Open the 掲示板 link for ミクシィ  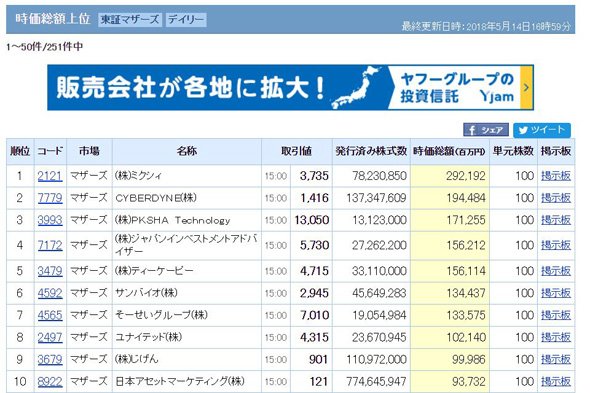pyautogui.click(x=556, y=176)
